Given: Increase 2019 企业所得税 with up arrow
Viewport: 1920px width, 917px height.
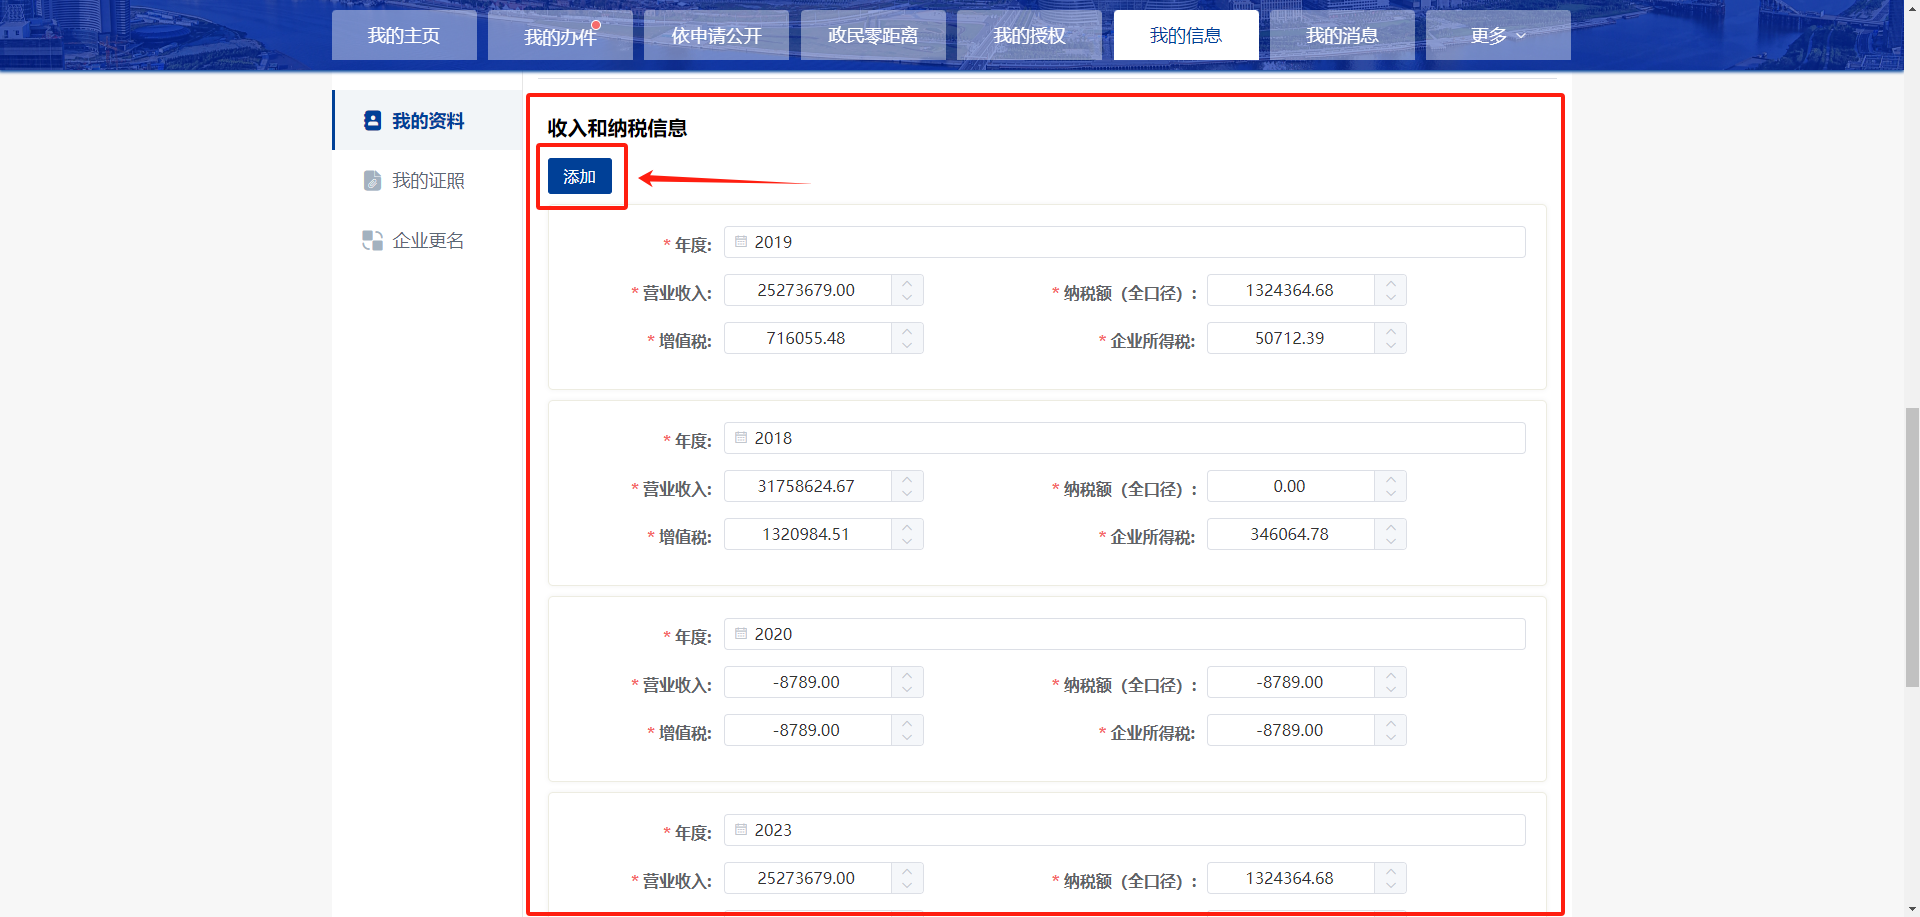Looking at the screenshot, I should tap(1391, 331).
